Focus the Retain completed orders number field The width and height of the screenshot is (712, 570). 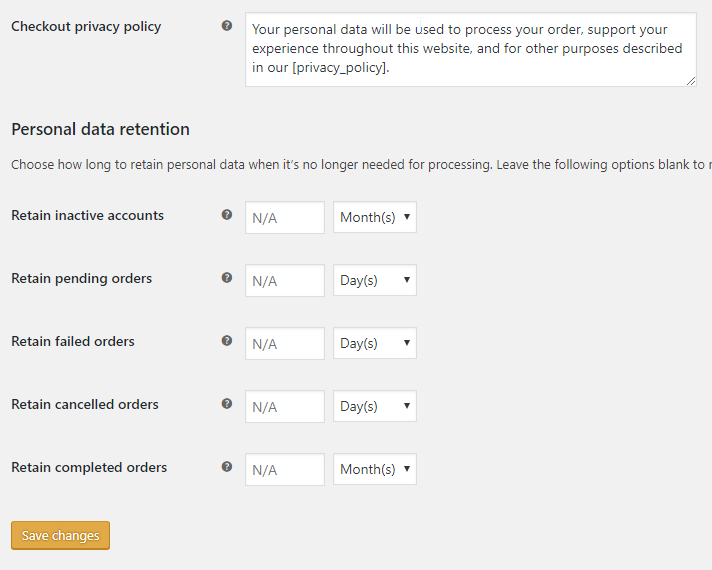click(285, 470)
